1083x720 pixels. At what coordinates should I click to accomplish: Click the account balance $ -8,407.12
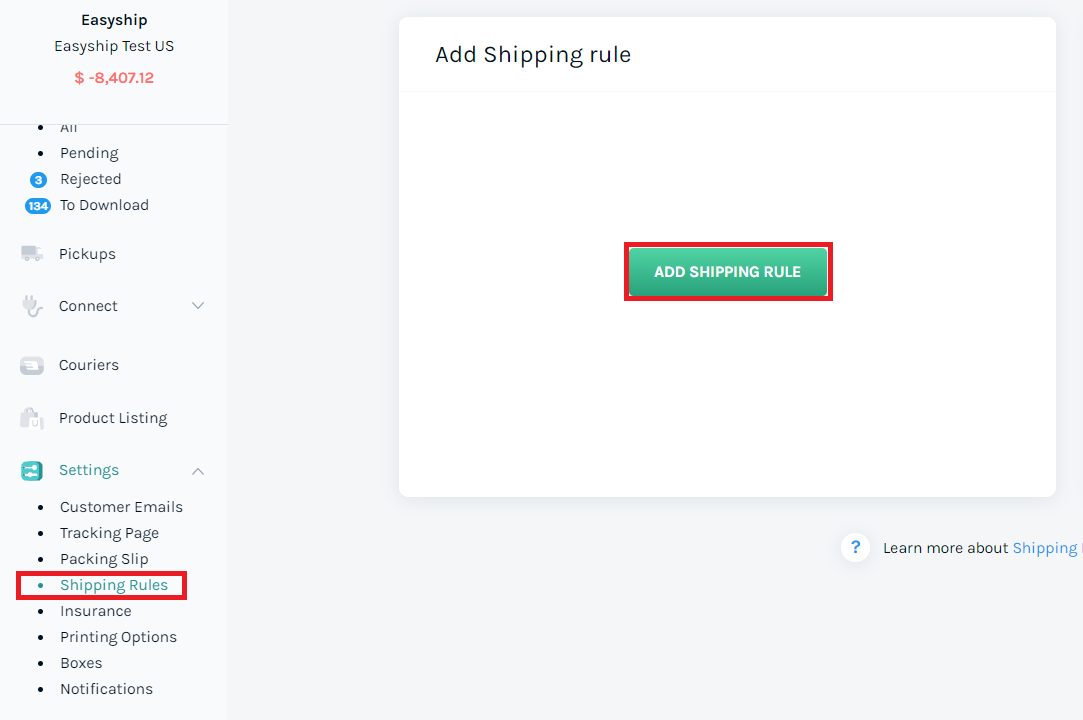click(114, 77)
